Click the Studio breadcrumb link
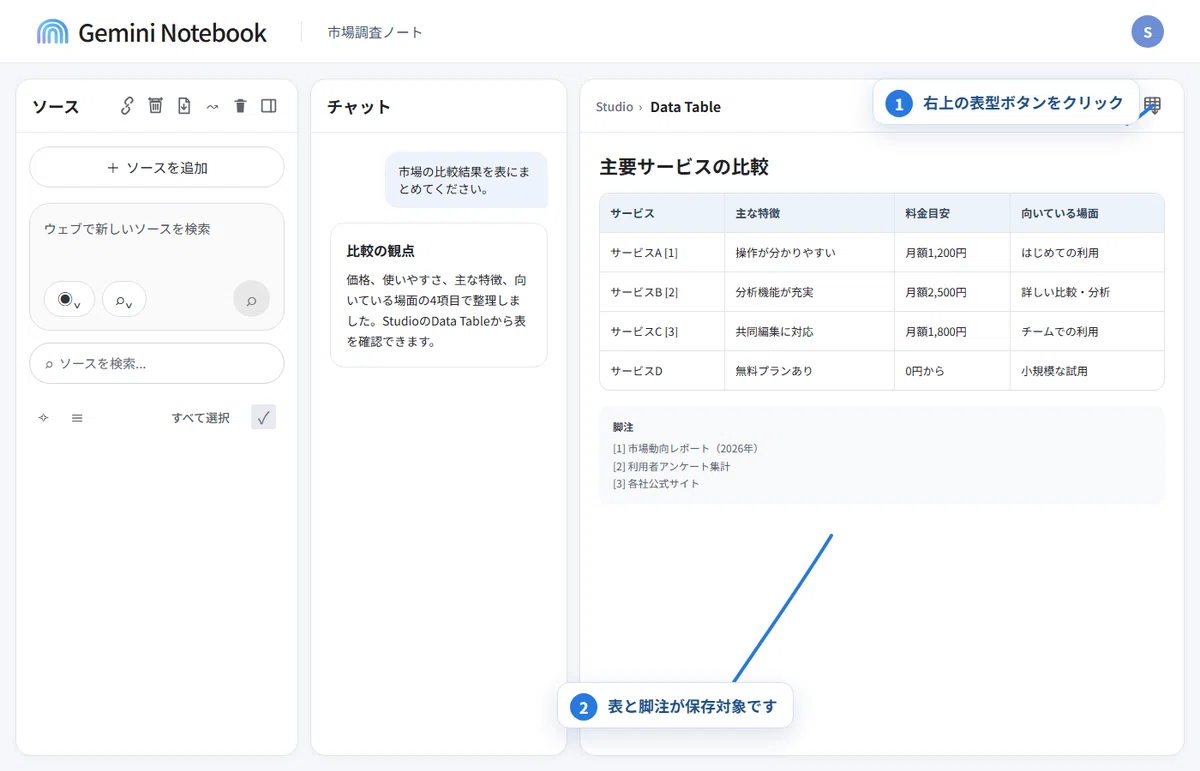 pyautogui.click(x=614, y=107)
